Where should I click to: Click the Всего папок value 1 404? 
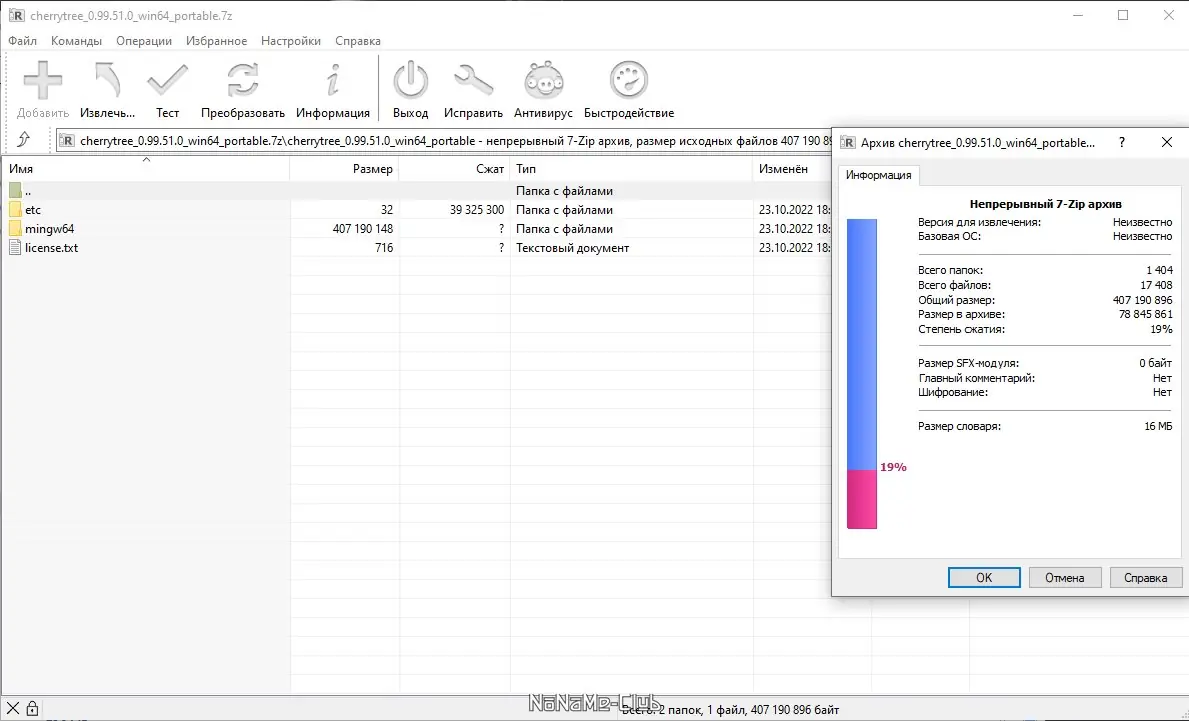pyautogui.click(x=1159, y=270)
